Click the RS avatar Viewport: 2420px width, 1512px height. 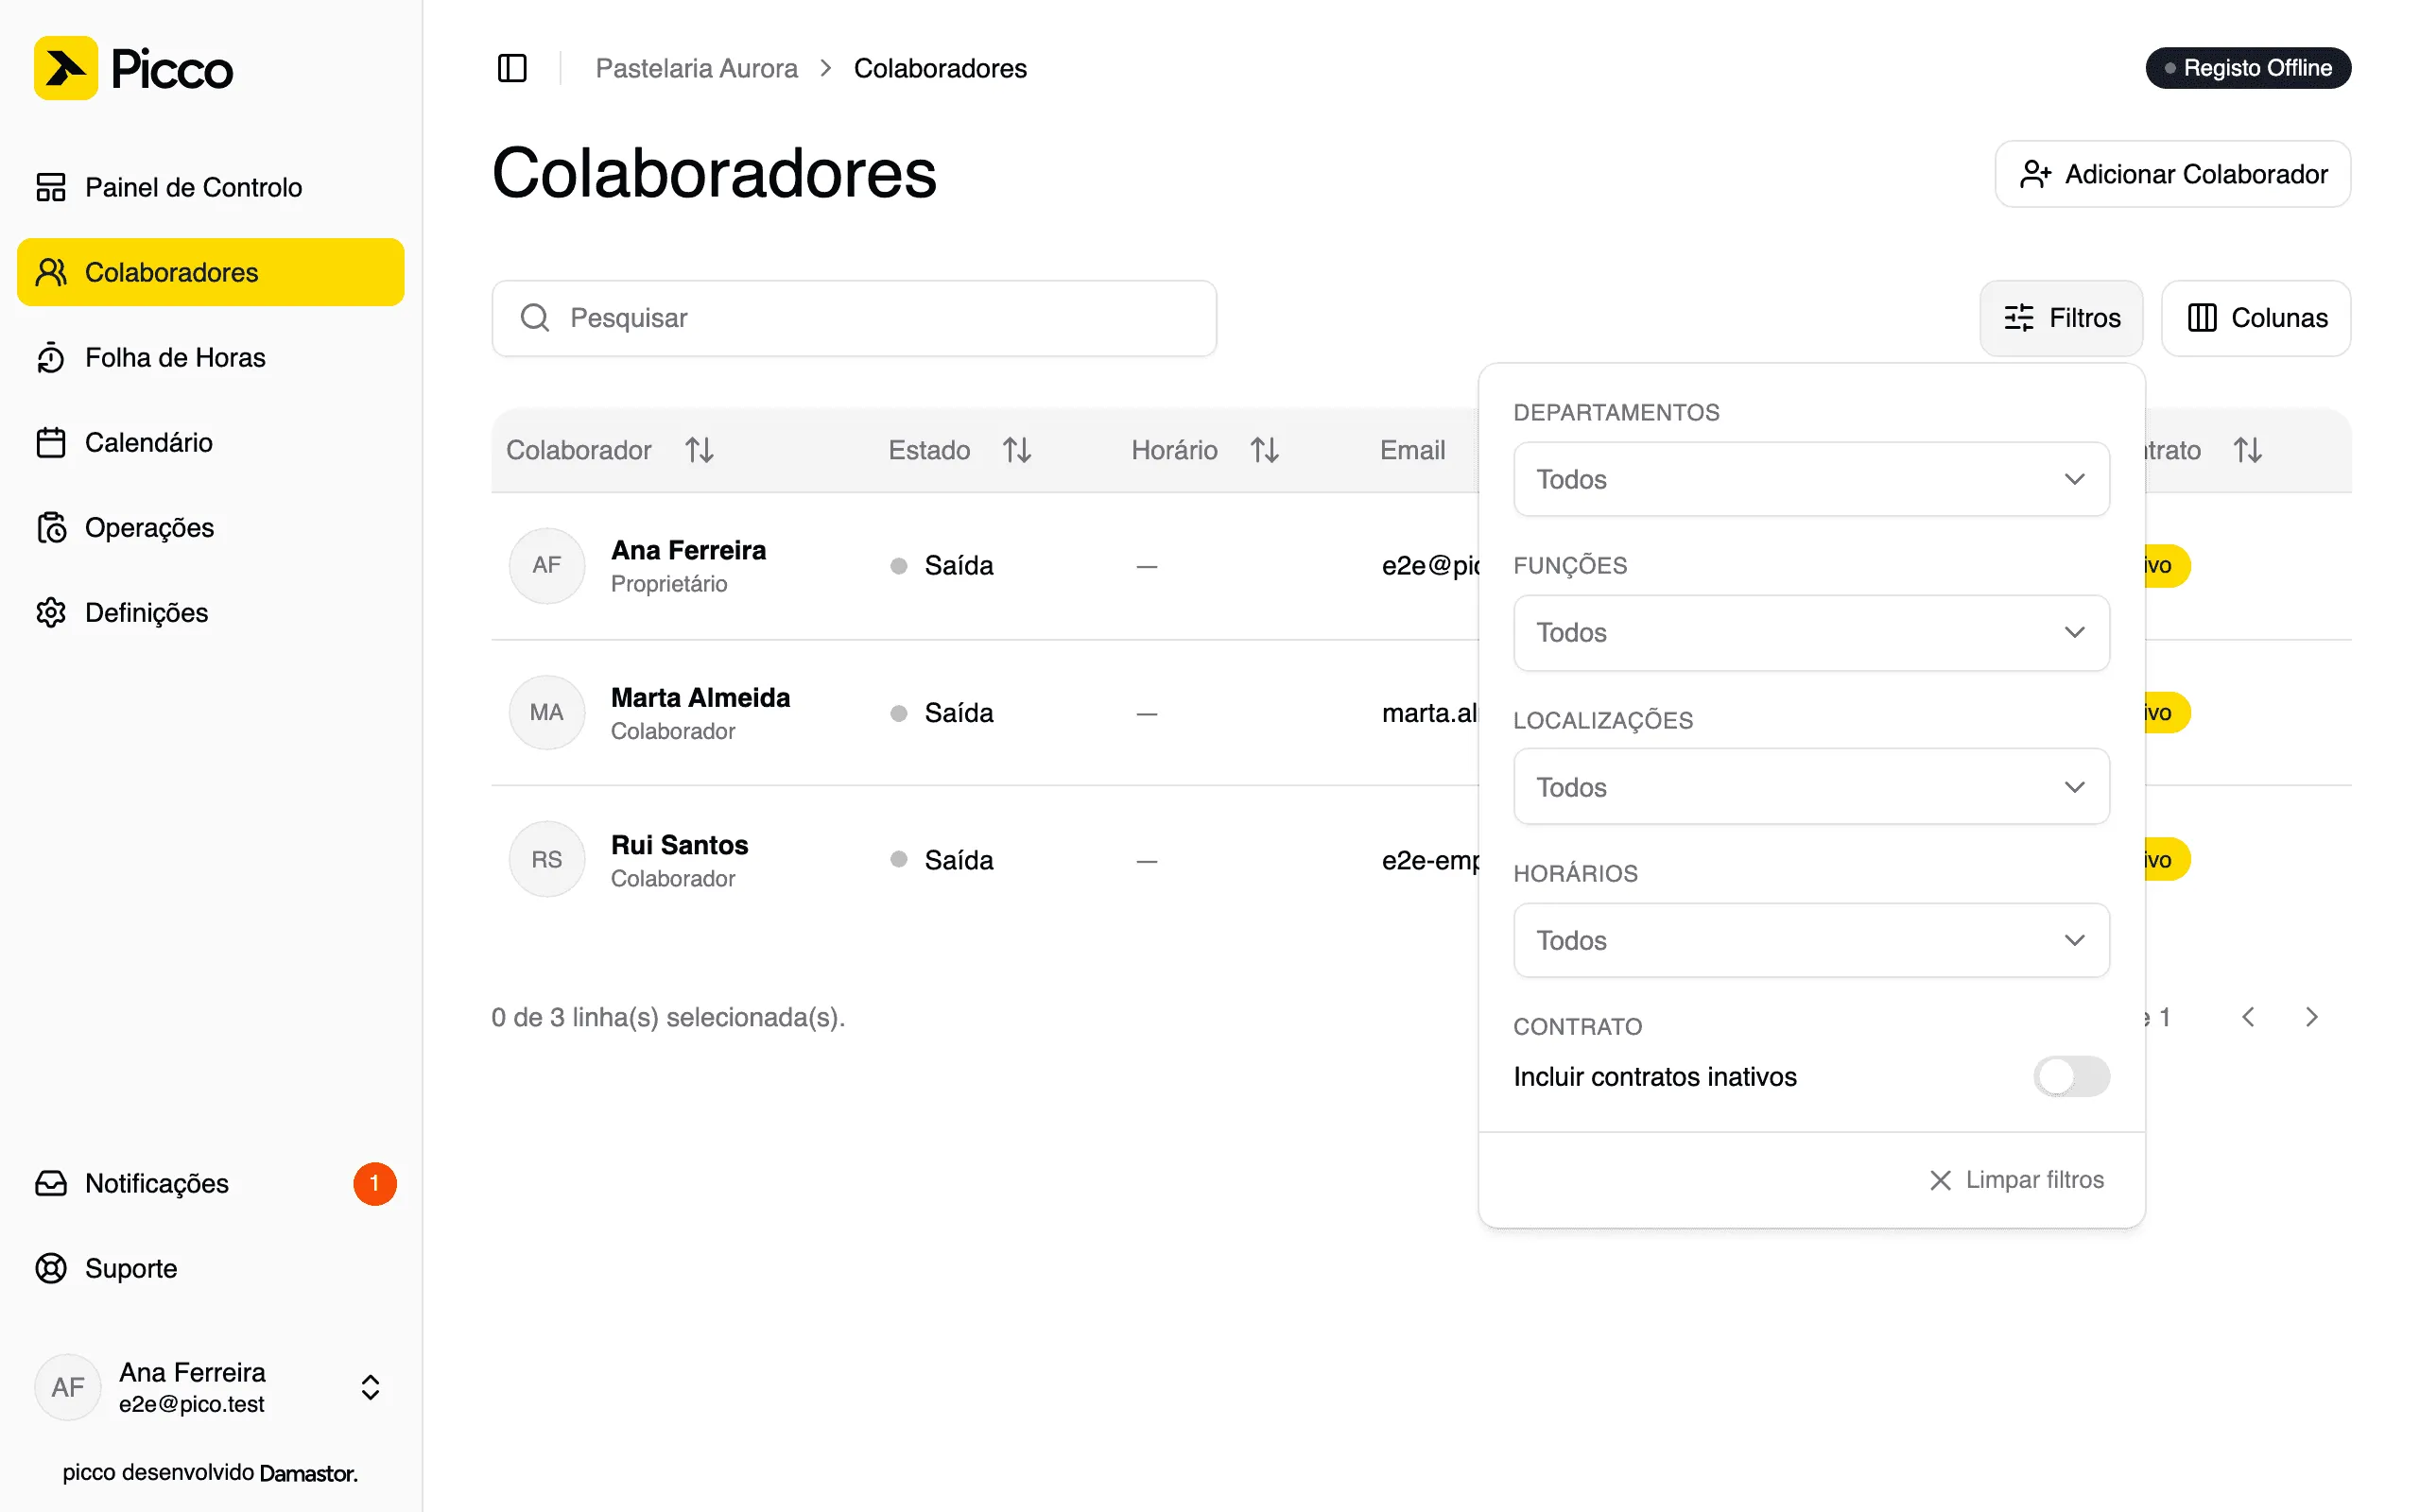547,859
